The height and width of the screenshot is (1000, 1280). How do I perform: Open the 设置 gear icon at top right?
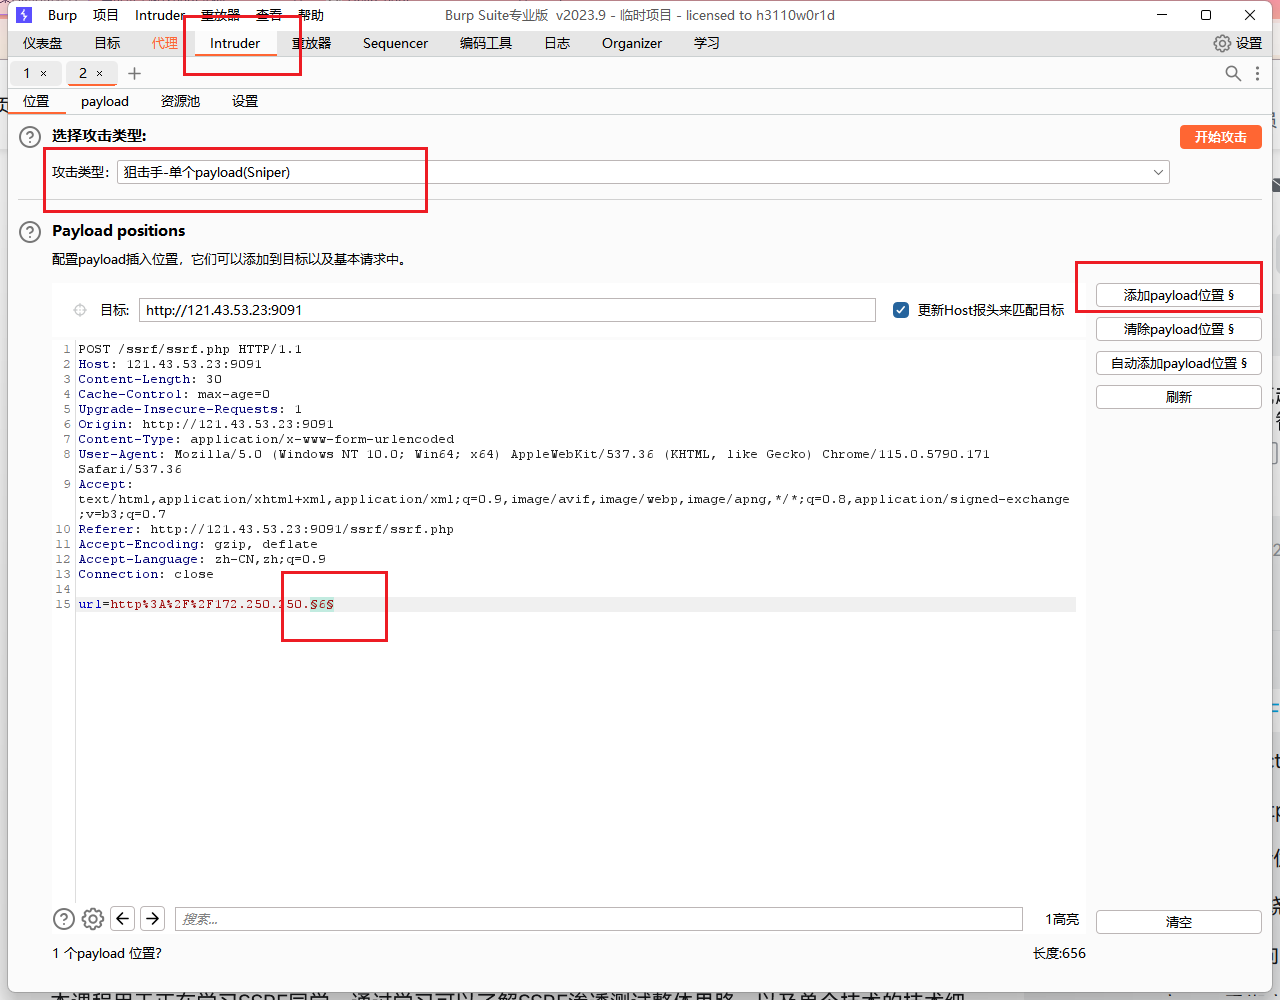(x=1222, y=43)
